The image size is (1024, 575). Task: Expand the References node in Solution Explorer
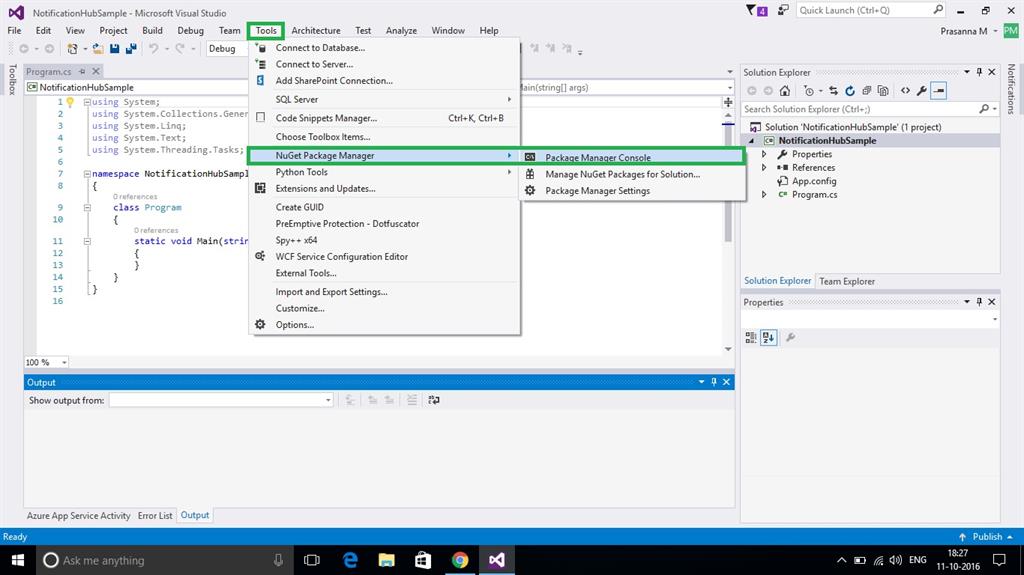764,168
